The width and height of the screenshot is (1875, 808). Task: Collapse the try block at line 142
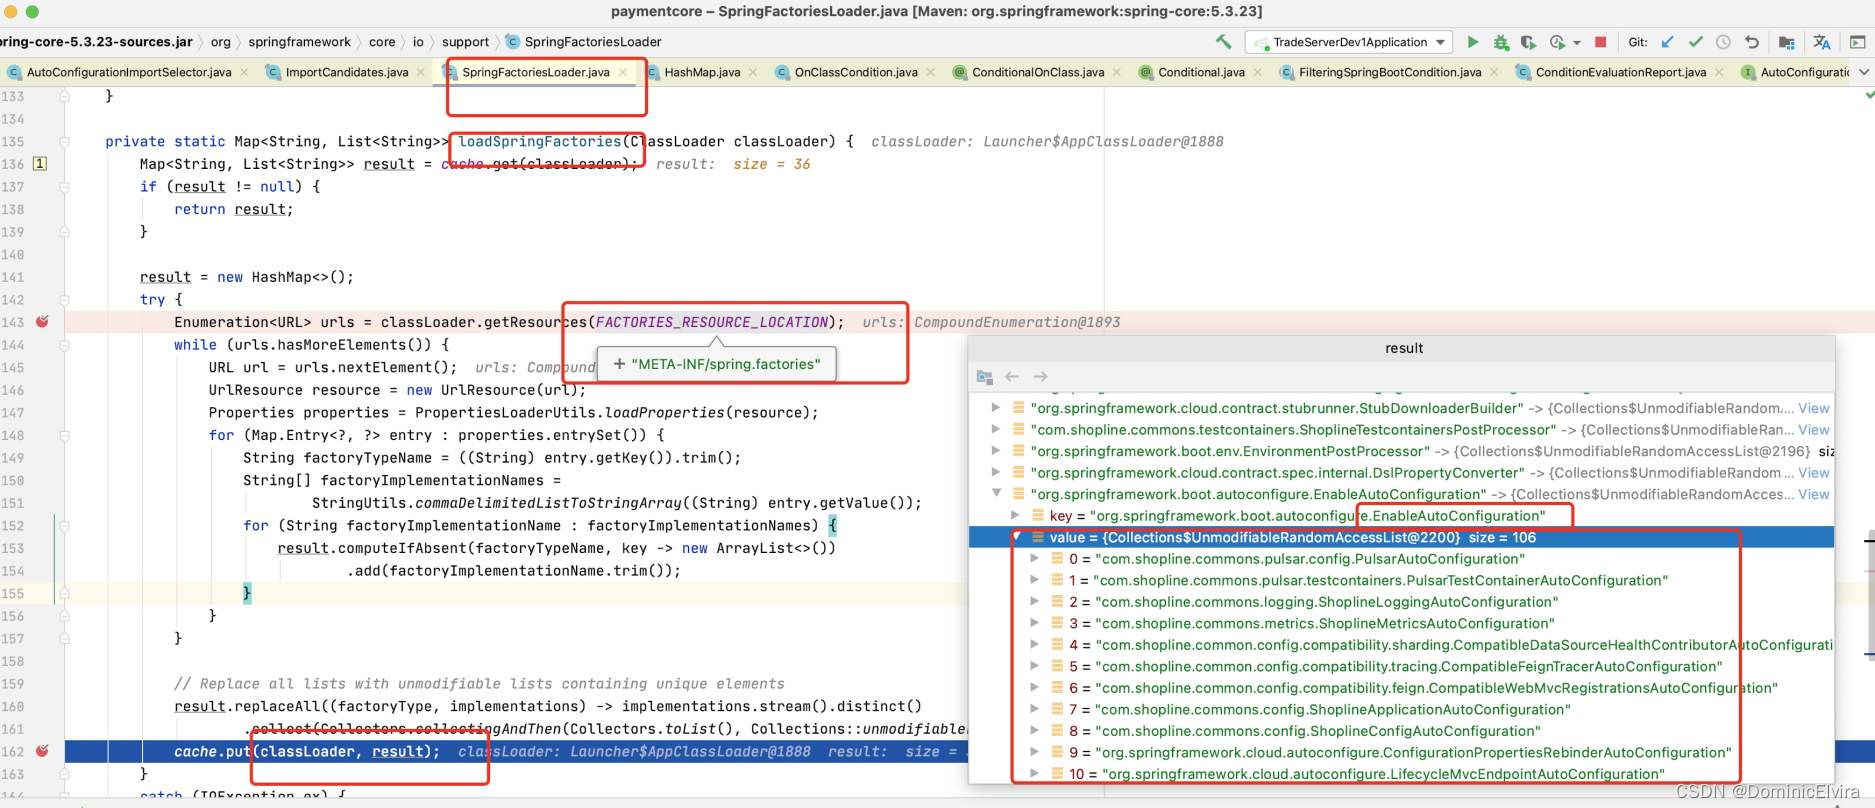click(64, 299)
